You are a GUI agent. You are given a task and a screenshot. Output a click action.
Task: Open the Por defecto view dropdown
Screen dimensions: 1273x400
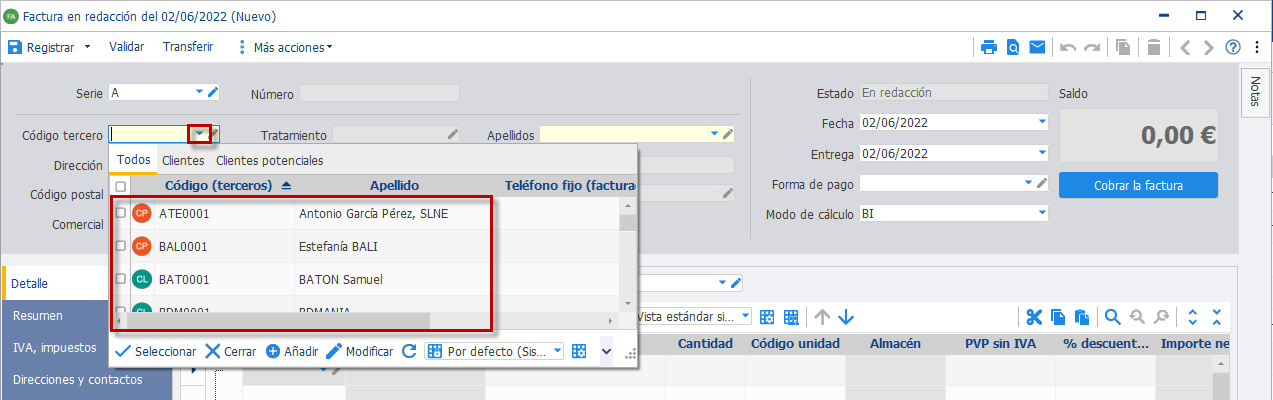point(557,351)
